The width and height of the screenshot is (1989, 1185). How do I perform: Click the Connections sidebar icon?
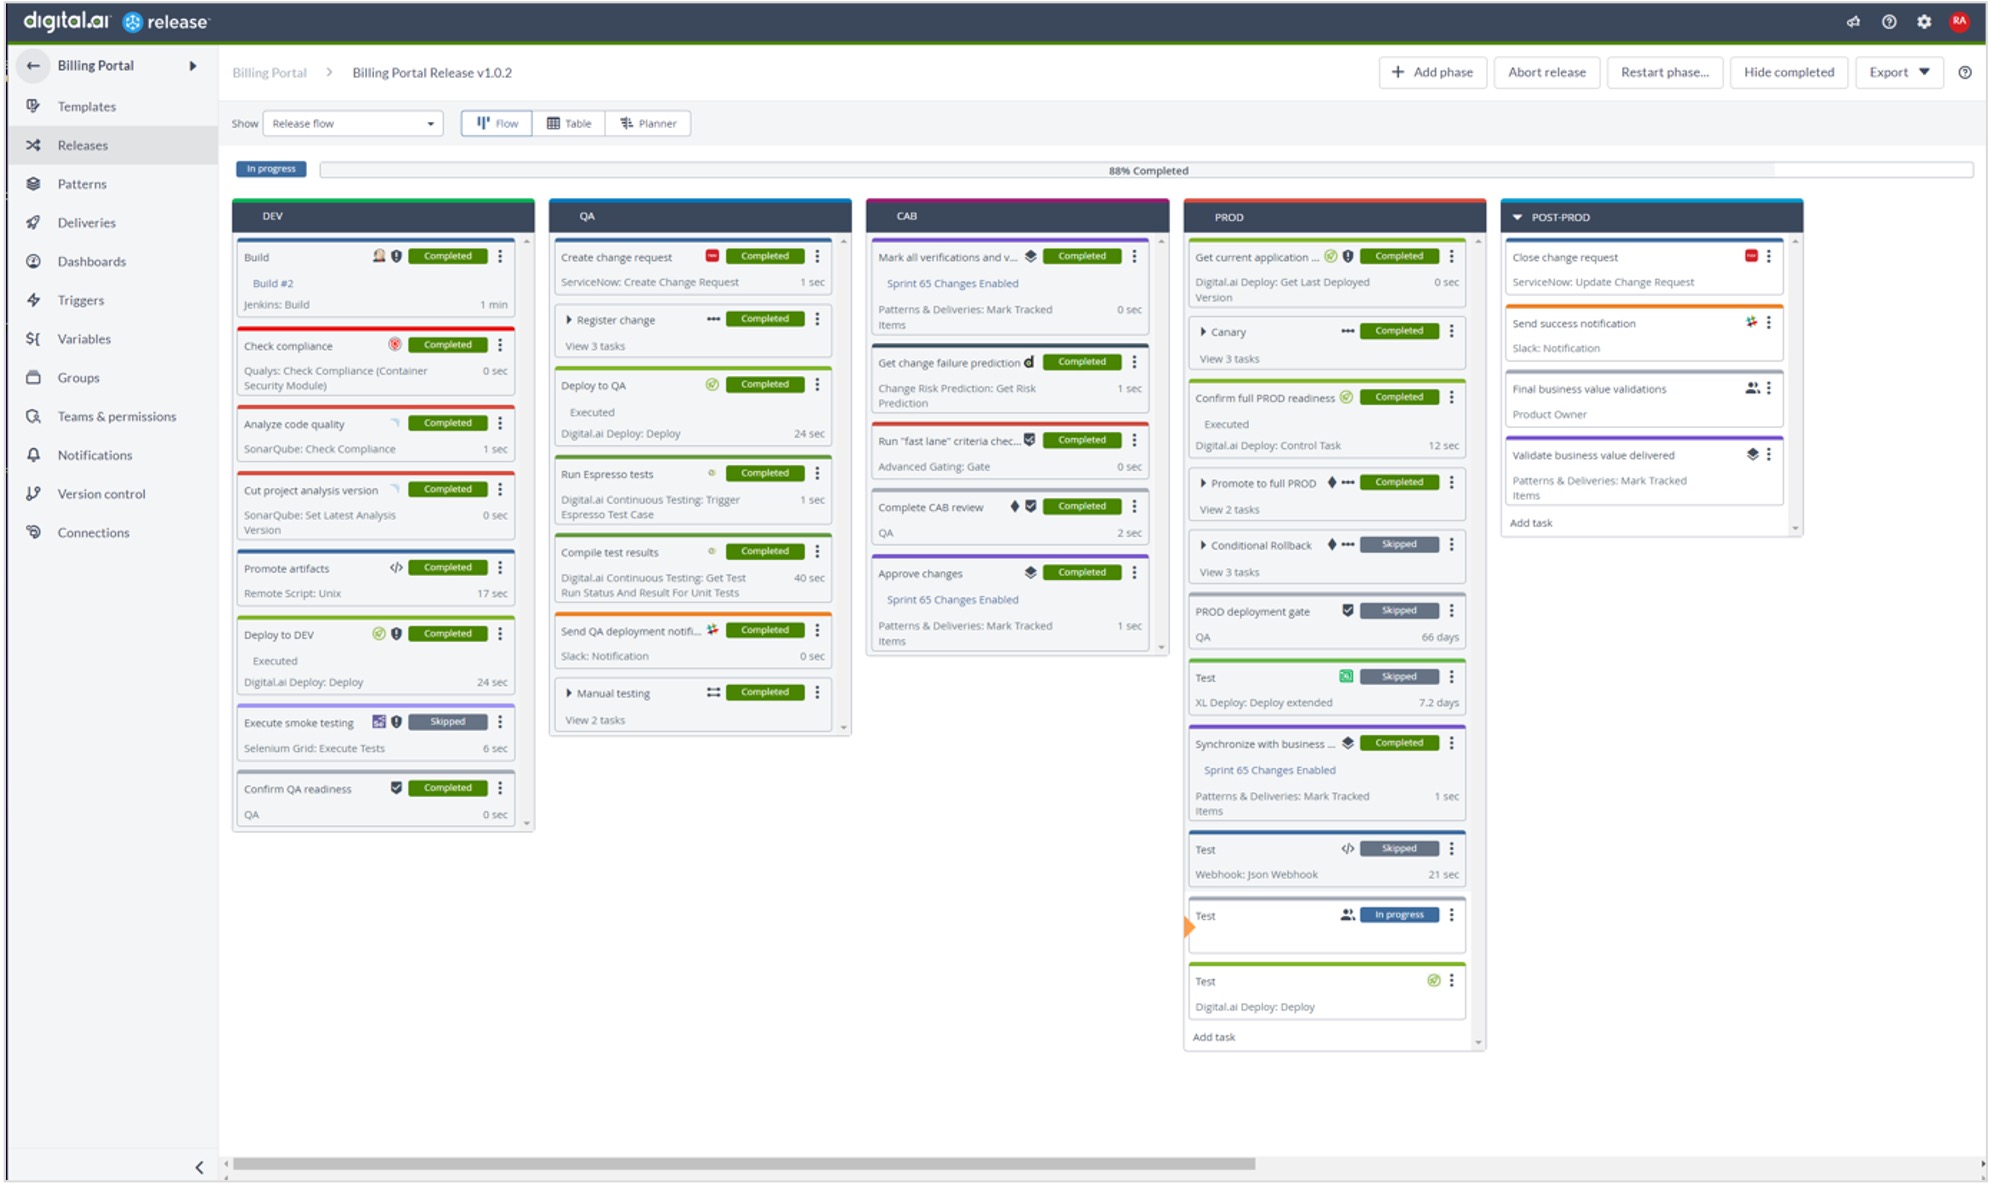point(33,532)
